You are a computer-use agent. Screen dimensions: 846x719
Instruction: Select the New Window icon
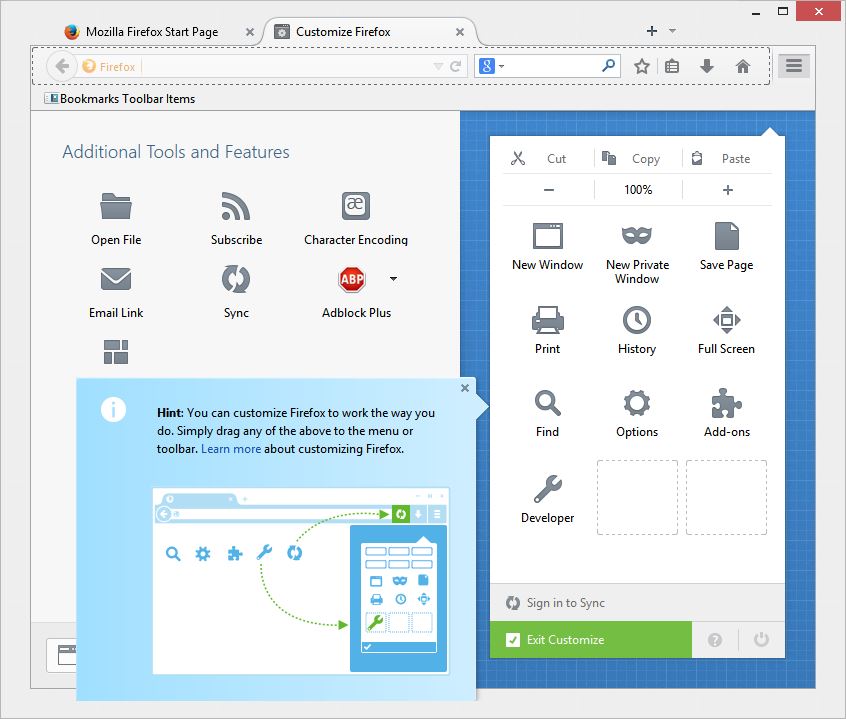tap(548, 236)
